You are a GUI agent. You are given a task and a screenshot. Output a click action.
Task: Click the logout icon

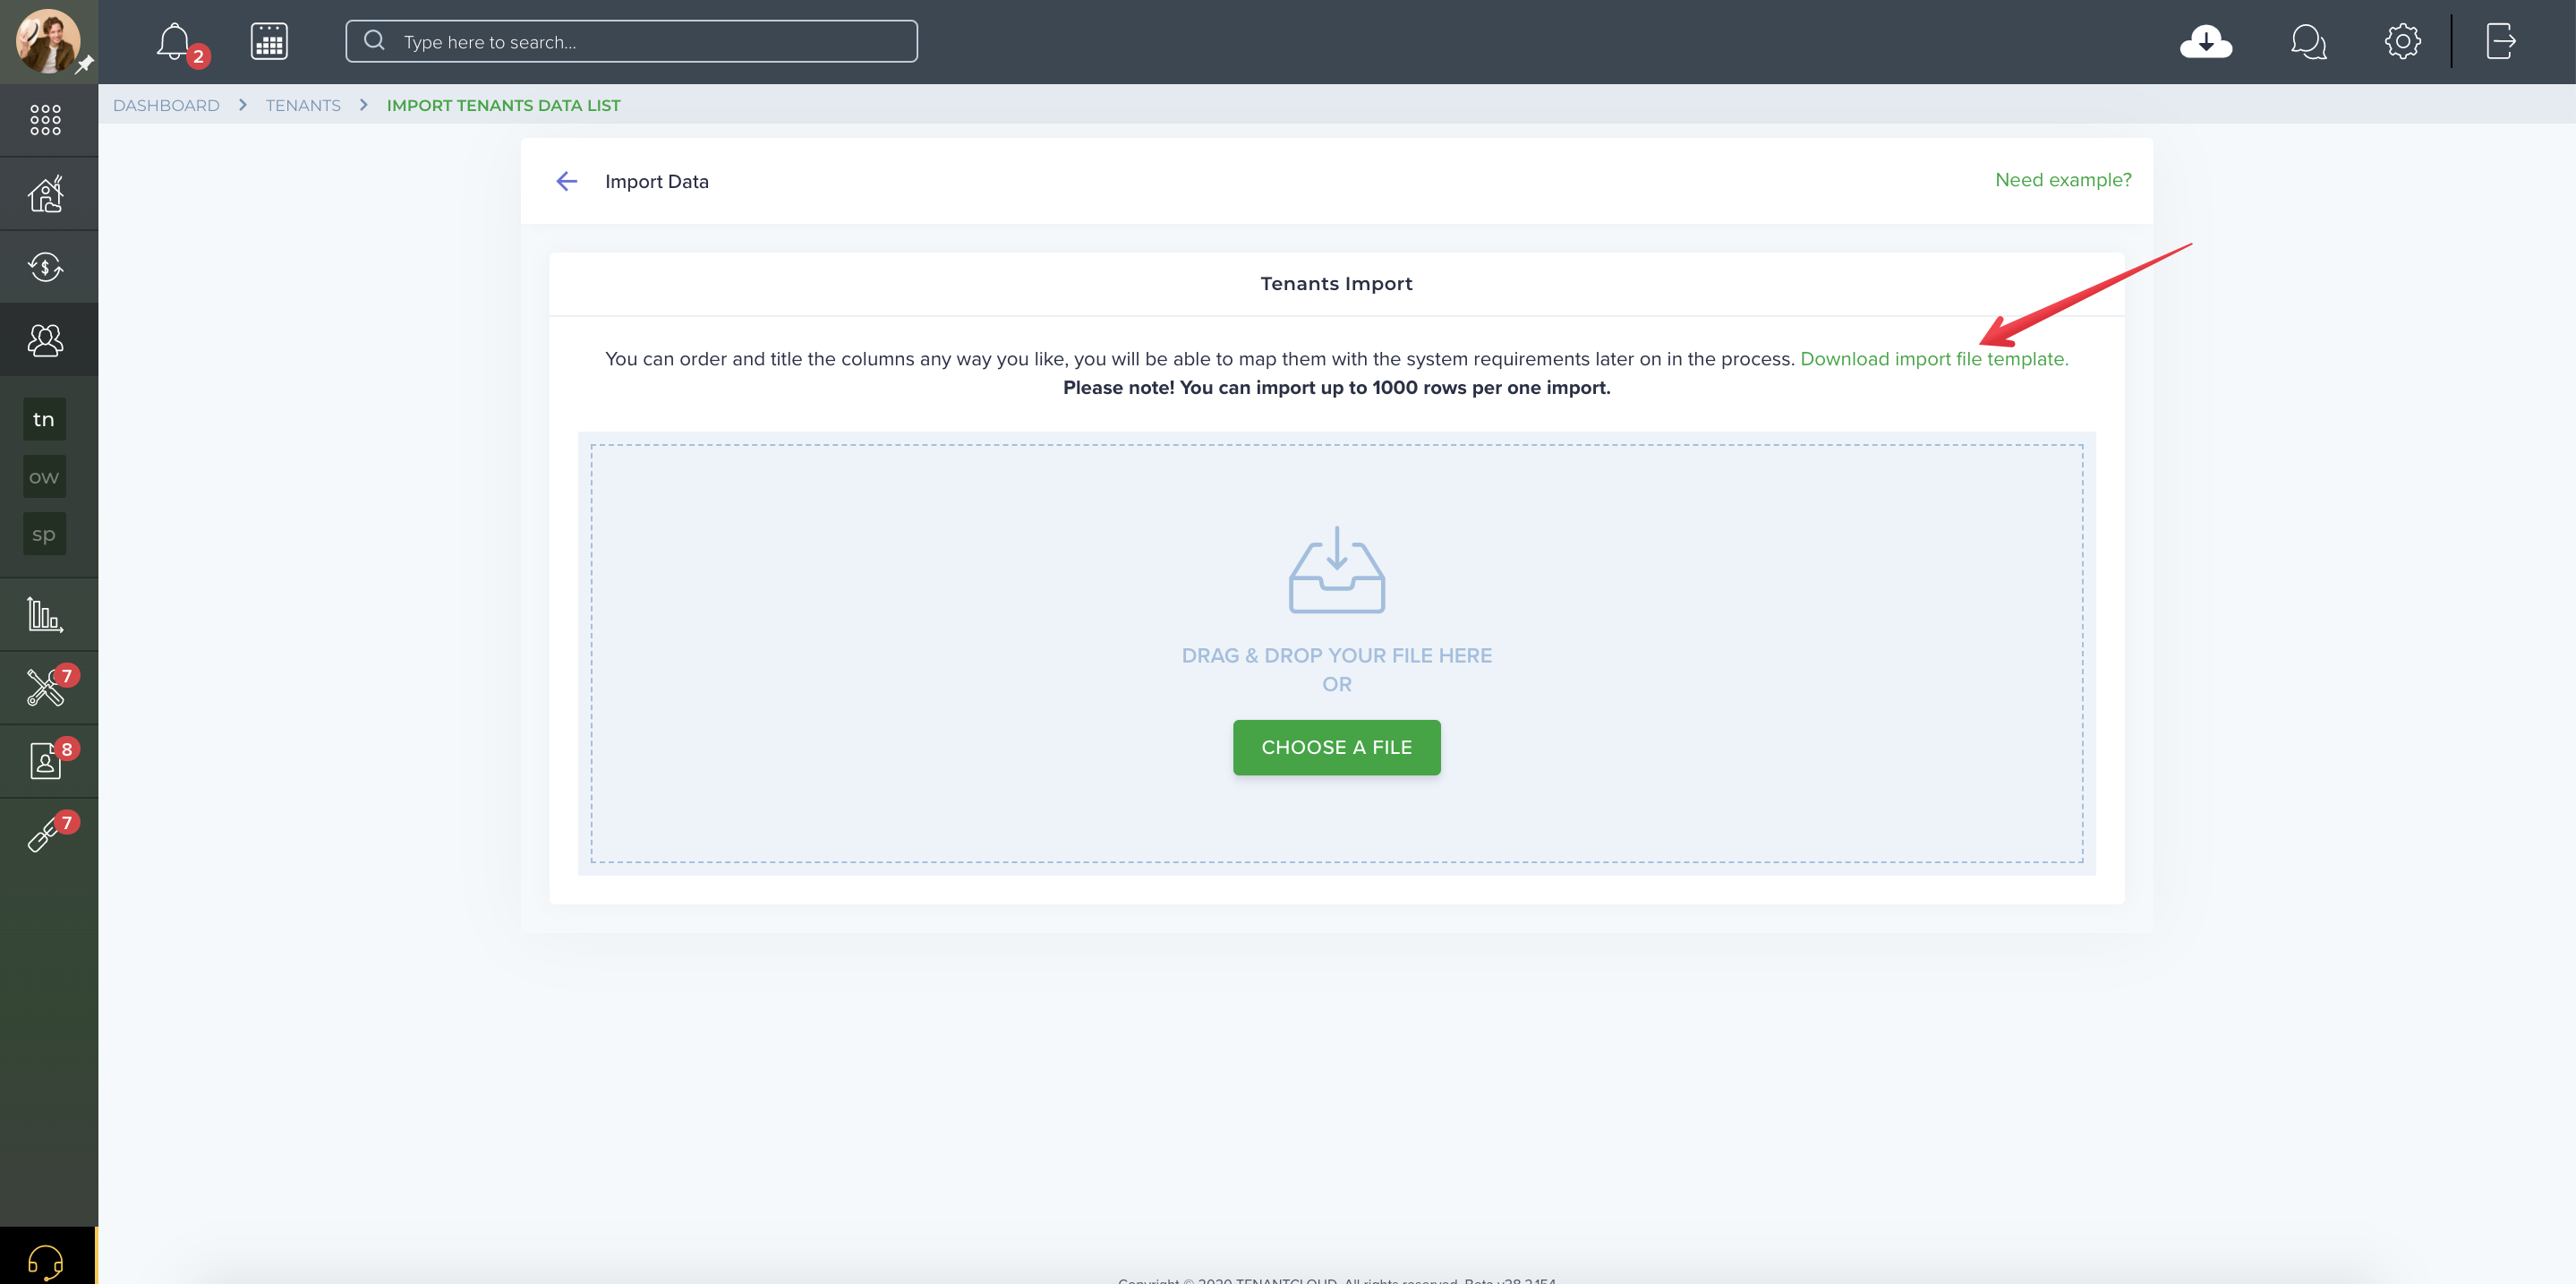click(2501, 42)
